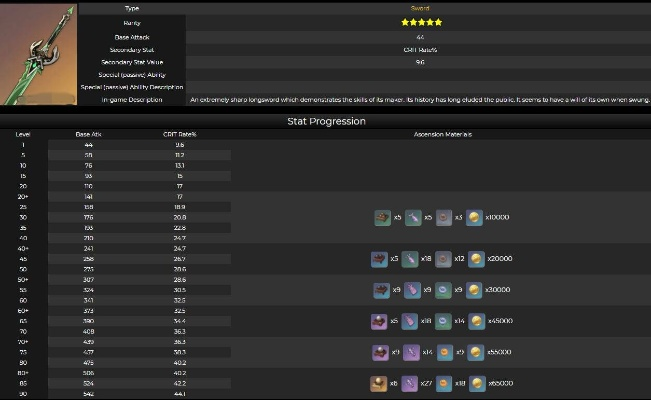Click the green sword weapon thumbnail
This screenshot has height=400, width=651.
click(x=38, y=53)
